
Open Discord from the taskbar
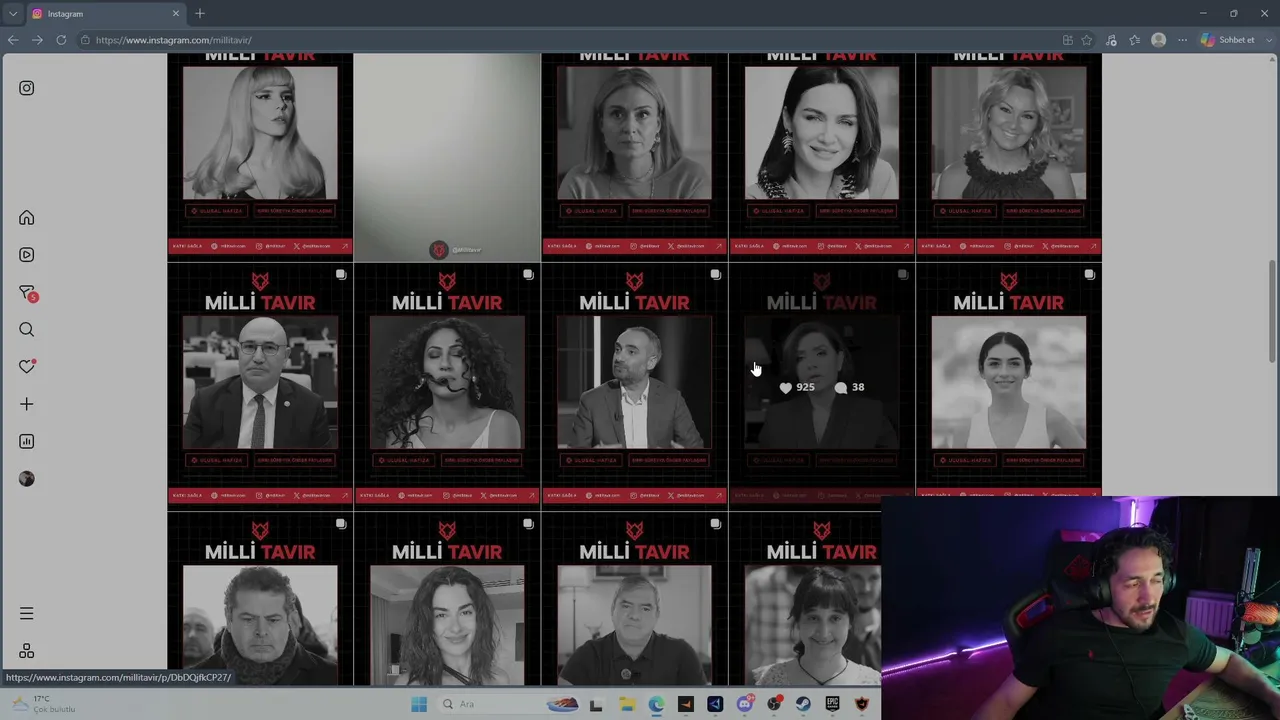pyautogui.click(x=745, y=704)
